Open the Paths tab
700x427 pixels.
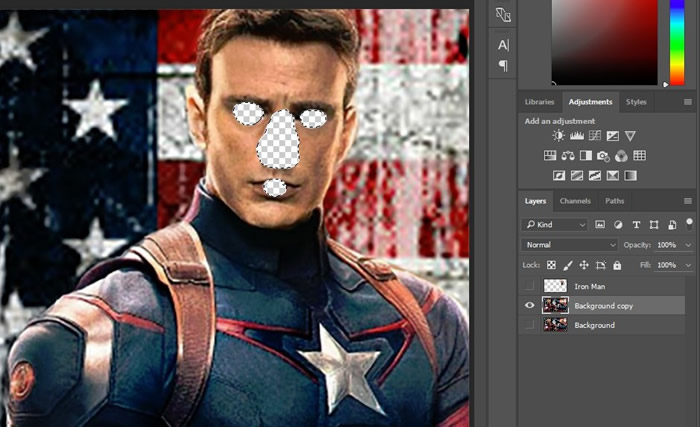(615, 201)
